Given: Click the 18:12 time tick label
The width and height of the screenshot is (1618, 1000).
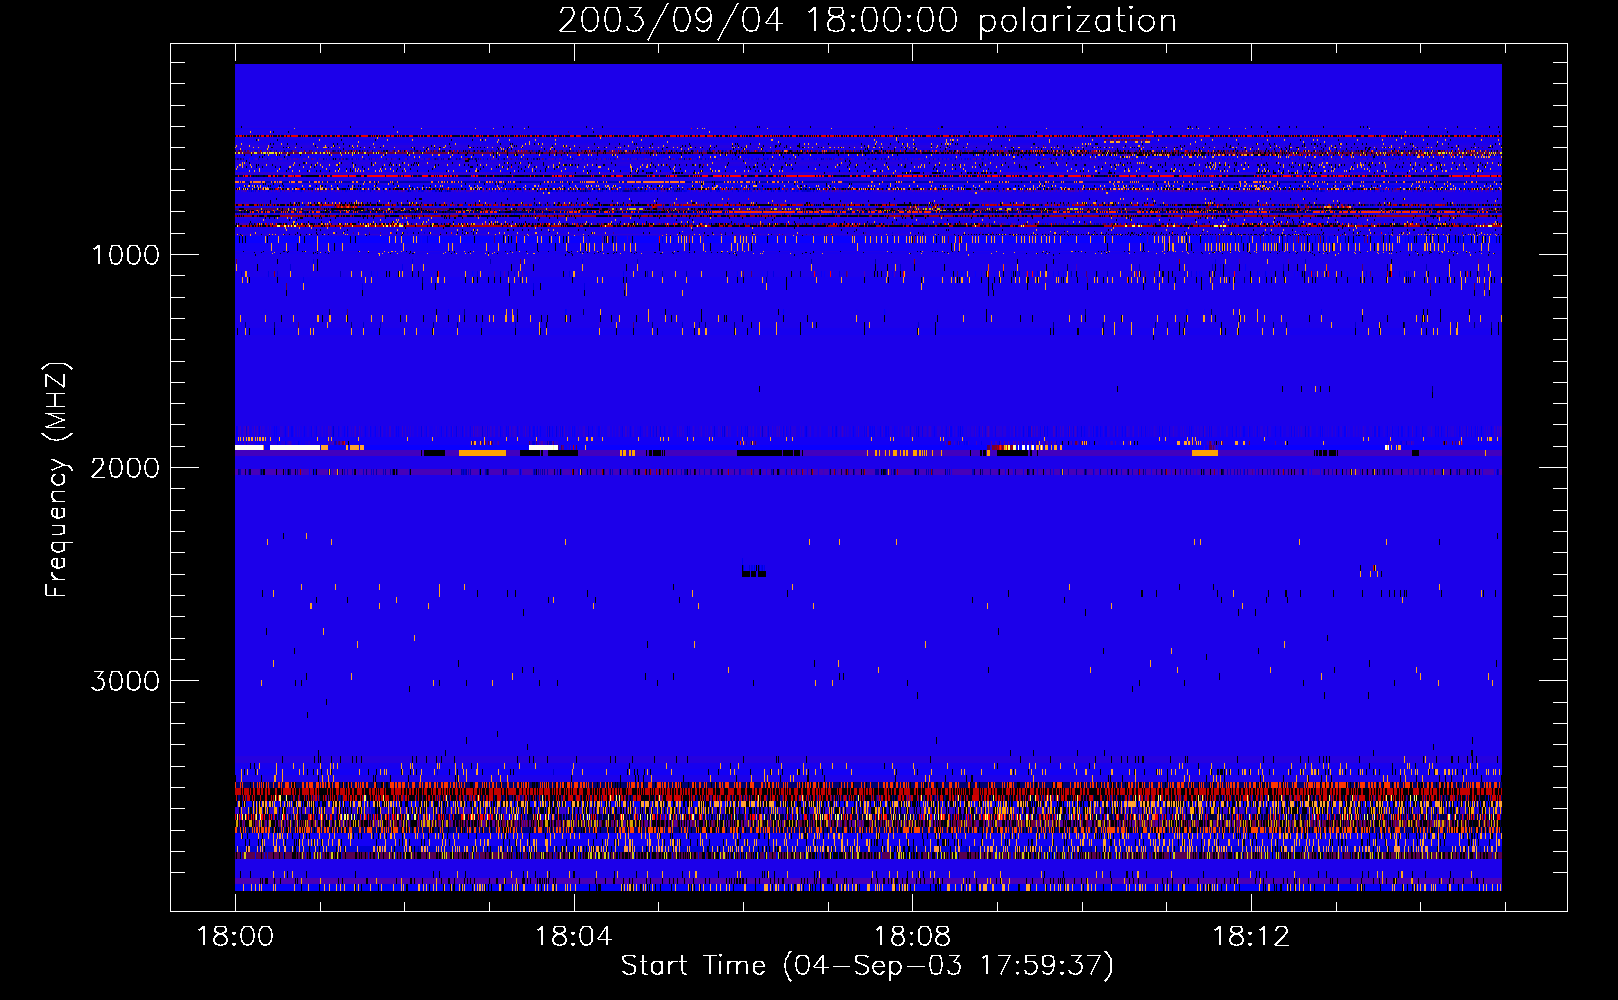Looking at the screenshot, I should (1251, 936).
